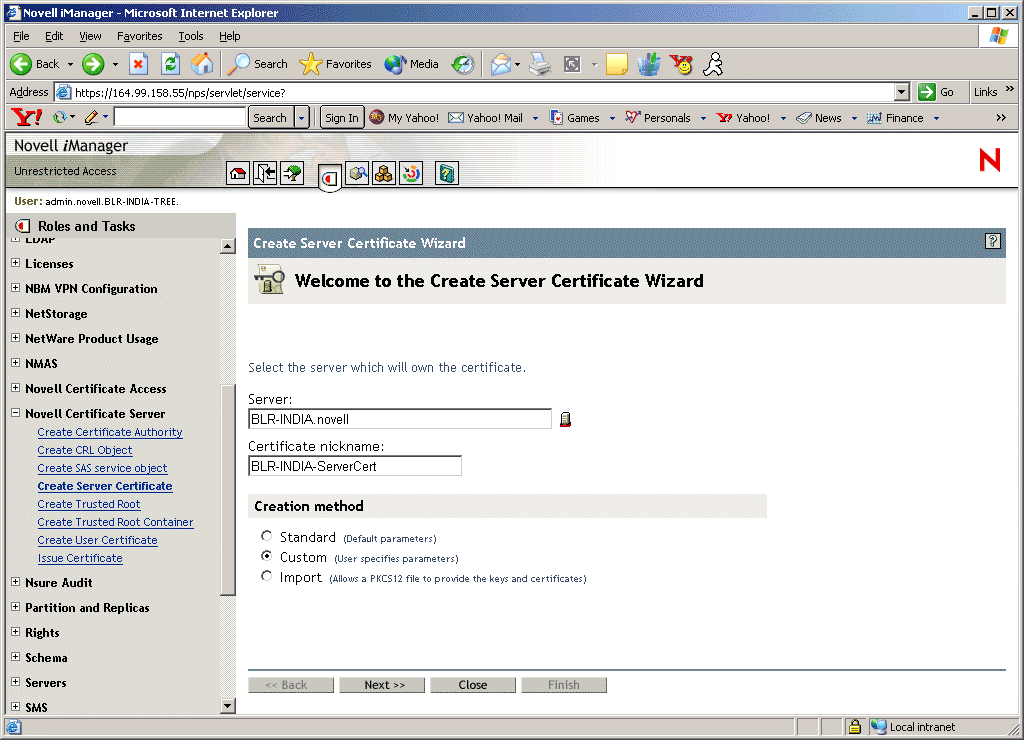Open the server object selector icon

(x=566, y=419)
